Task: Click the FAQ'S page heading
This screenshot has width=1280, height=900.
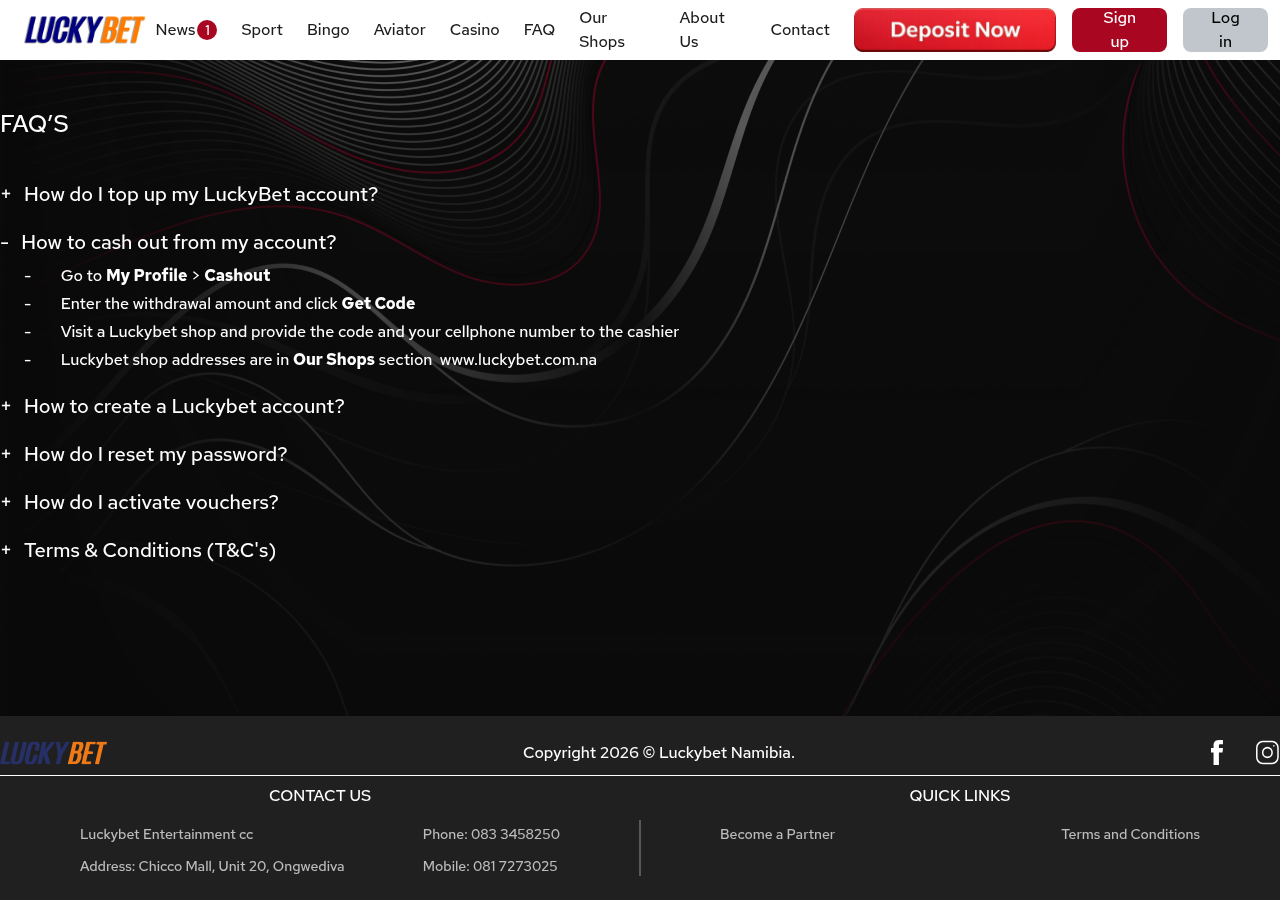Action: pyautogui.click(x=34, y=124)
